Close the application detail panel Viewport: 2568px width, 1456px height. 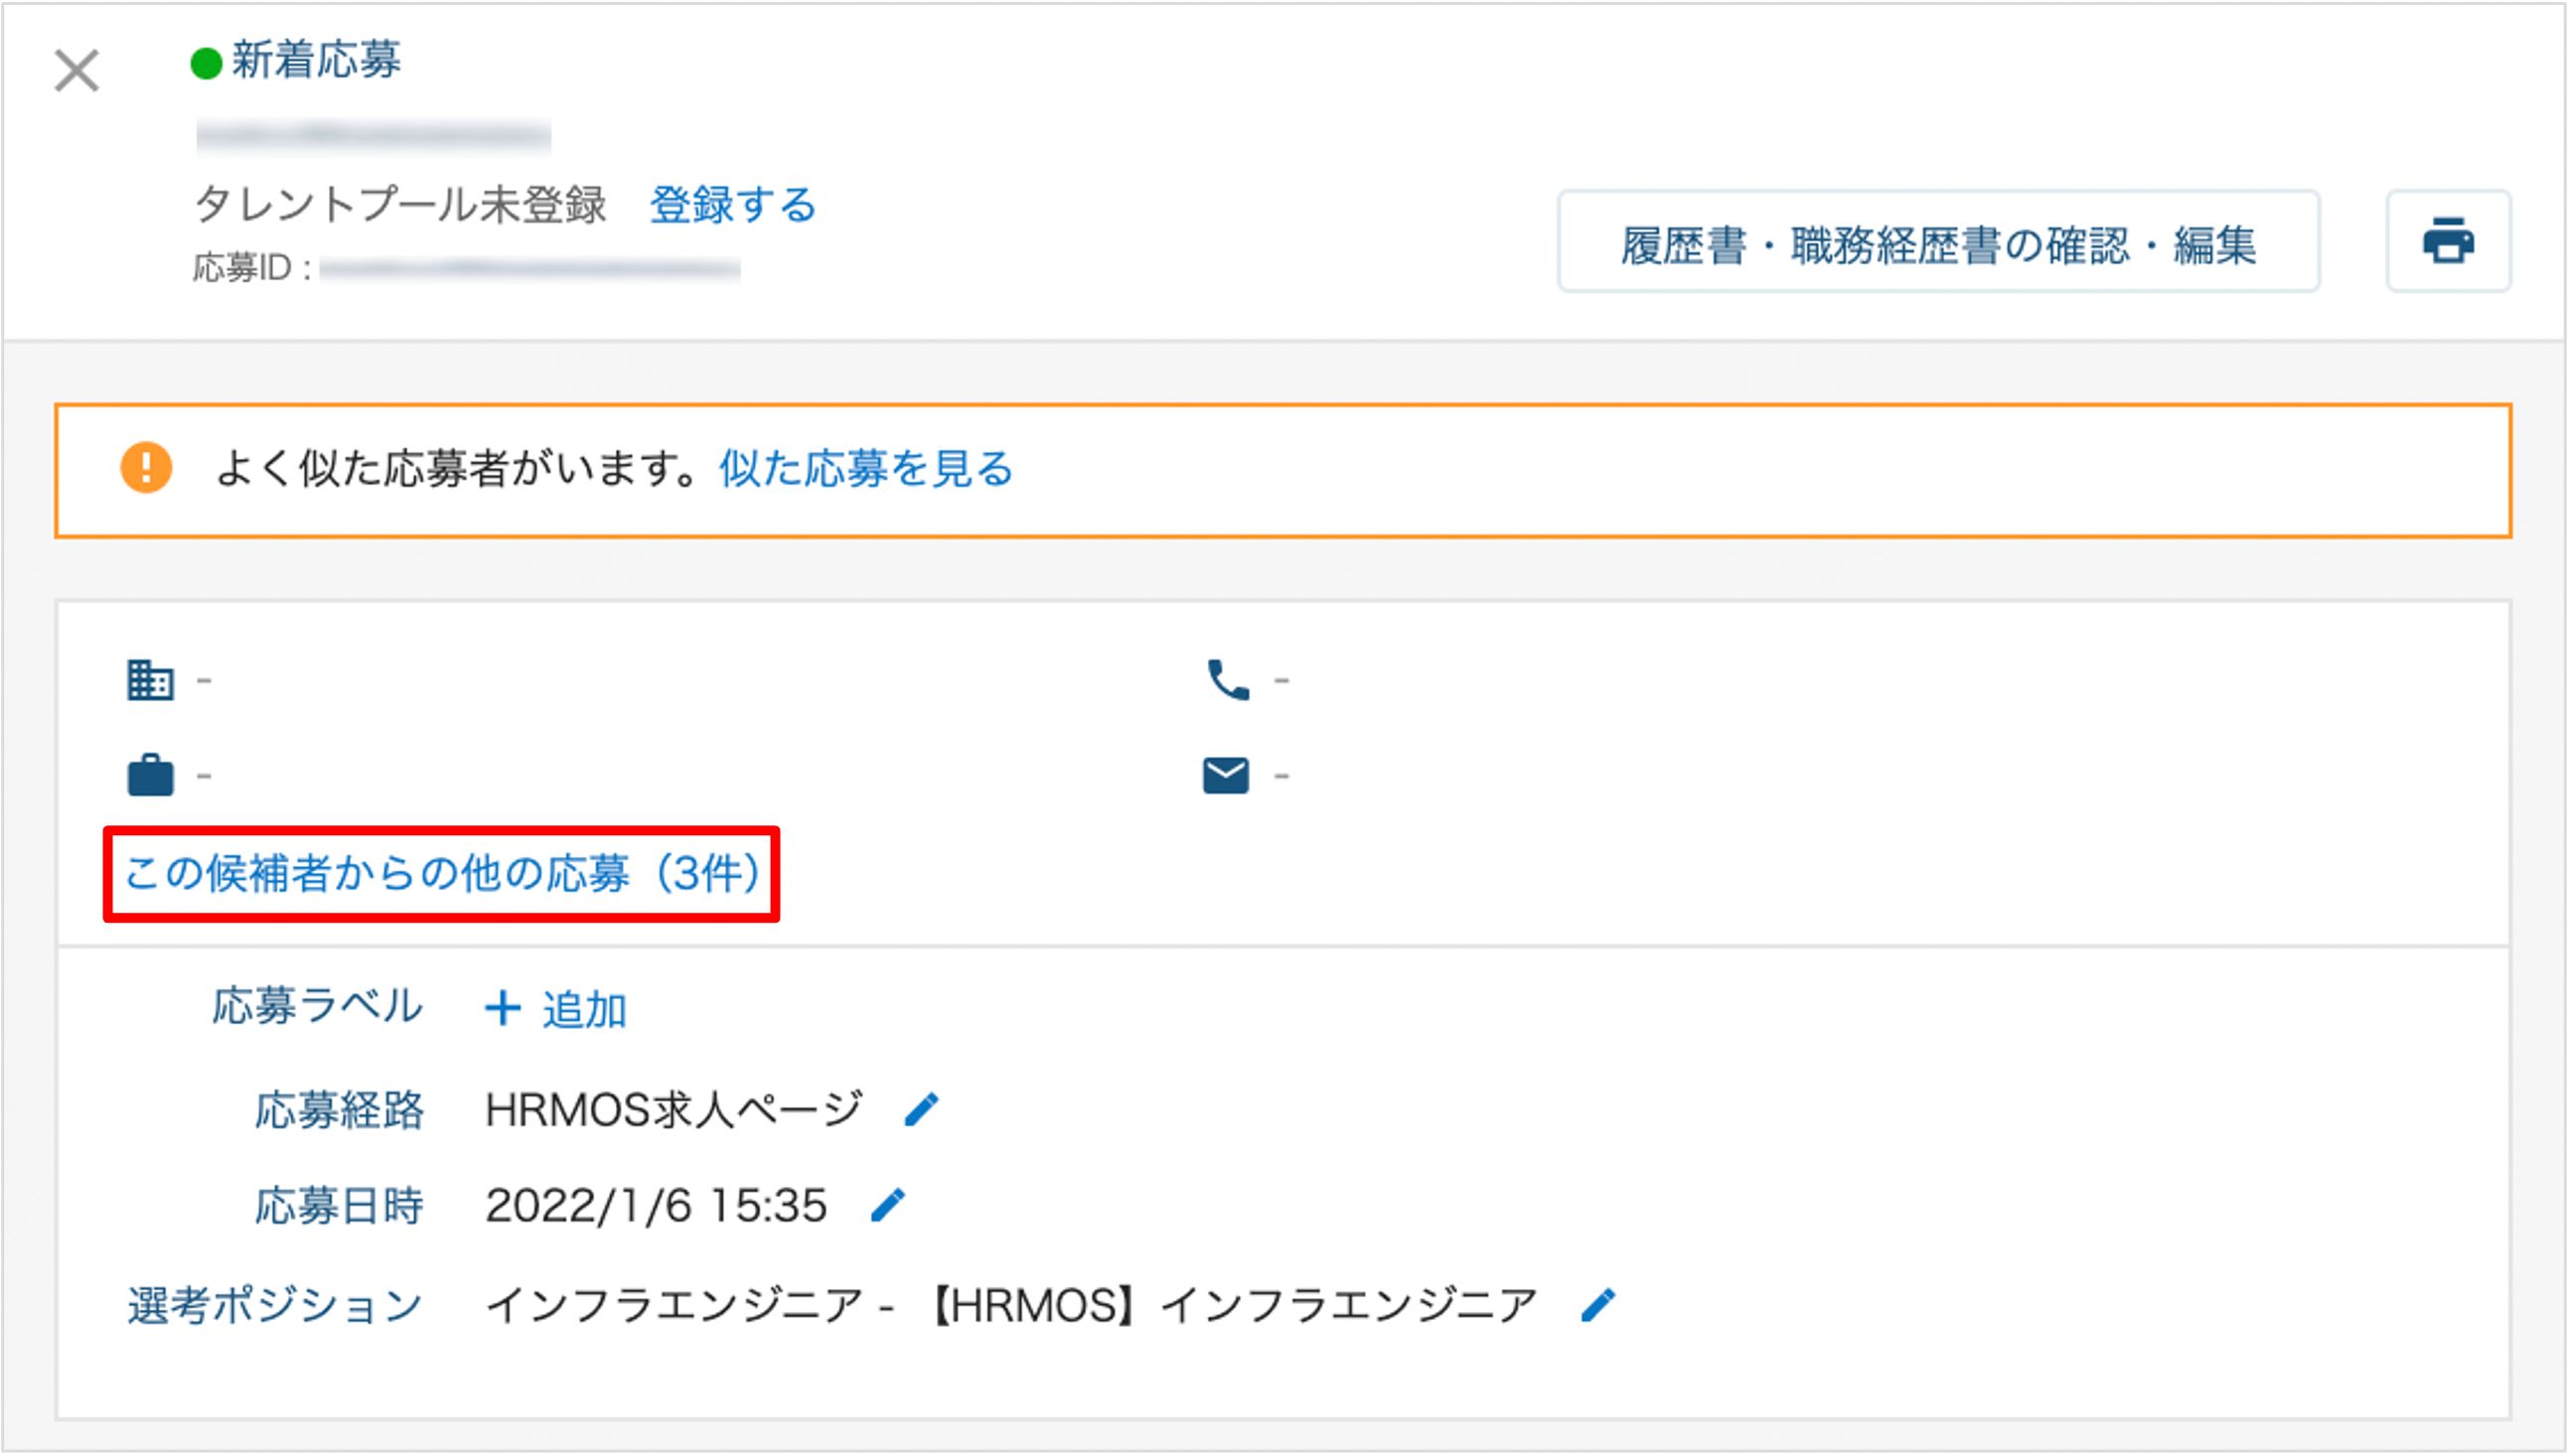(x=76, y=71)
